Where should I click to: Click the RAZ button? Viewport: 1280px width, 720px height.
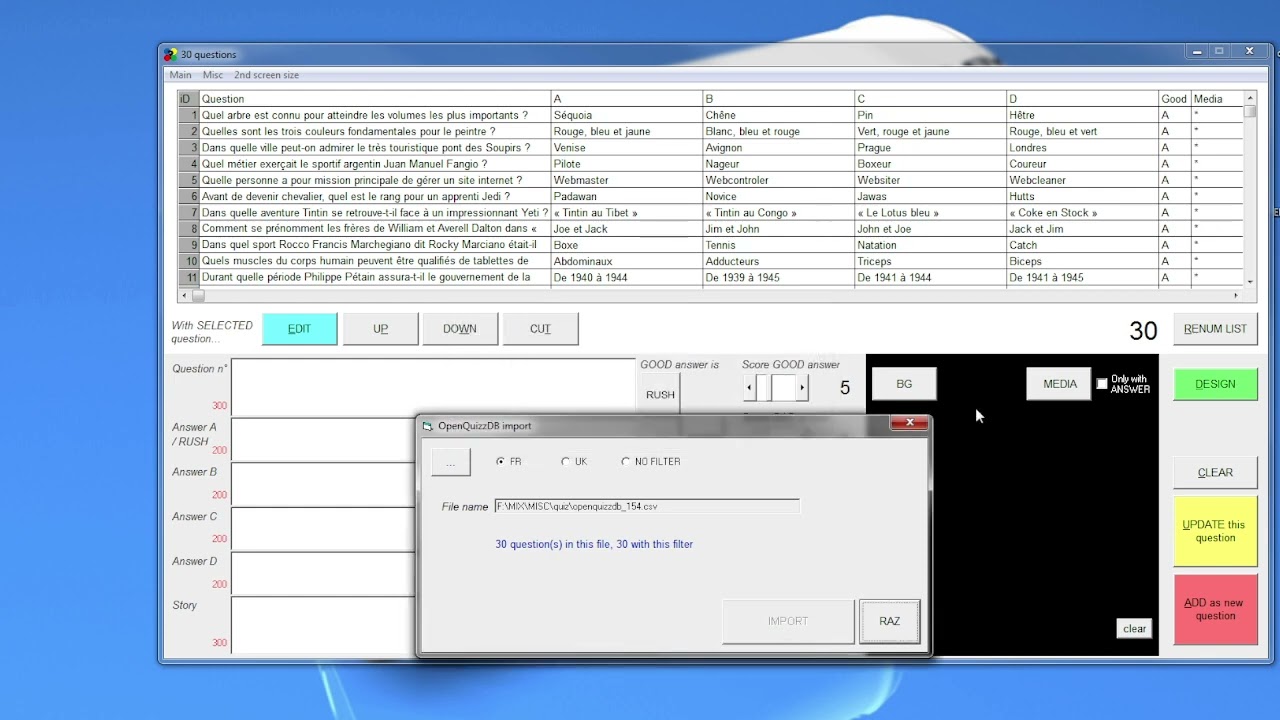point(889,621)
